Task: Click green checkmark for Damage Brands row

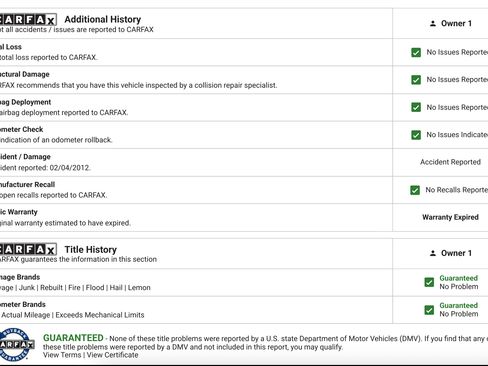Action: [x=429, y=282]
